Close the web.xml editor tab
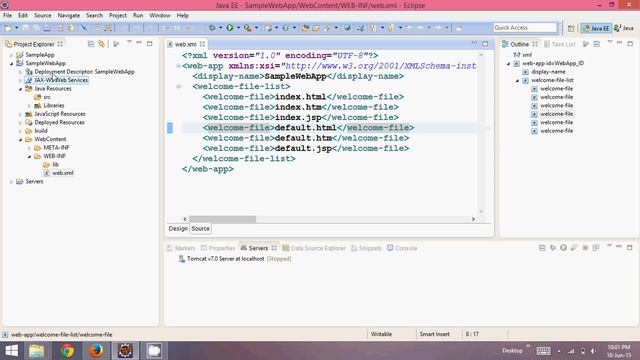 click(202, 44)
